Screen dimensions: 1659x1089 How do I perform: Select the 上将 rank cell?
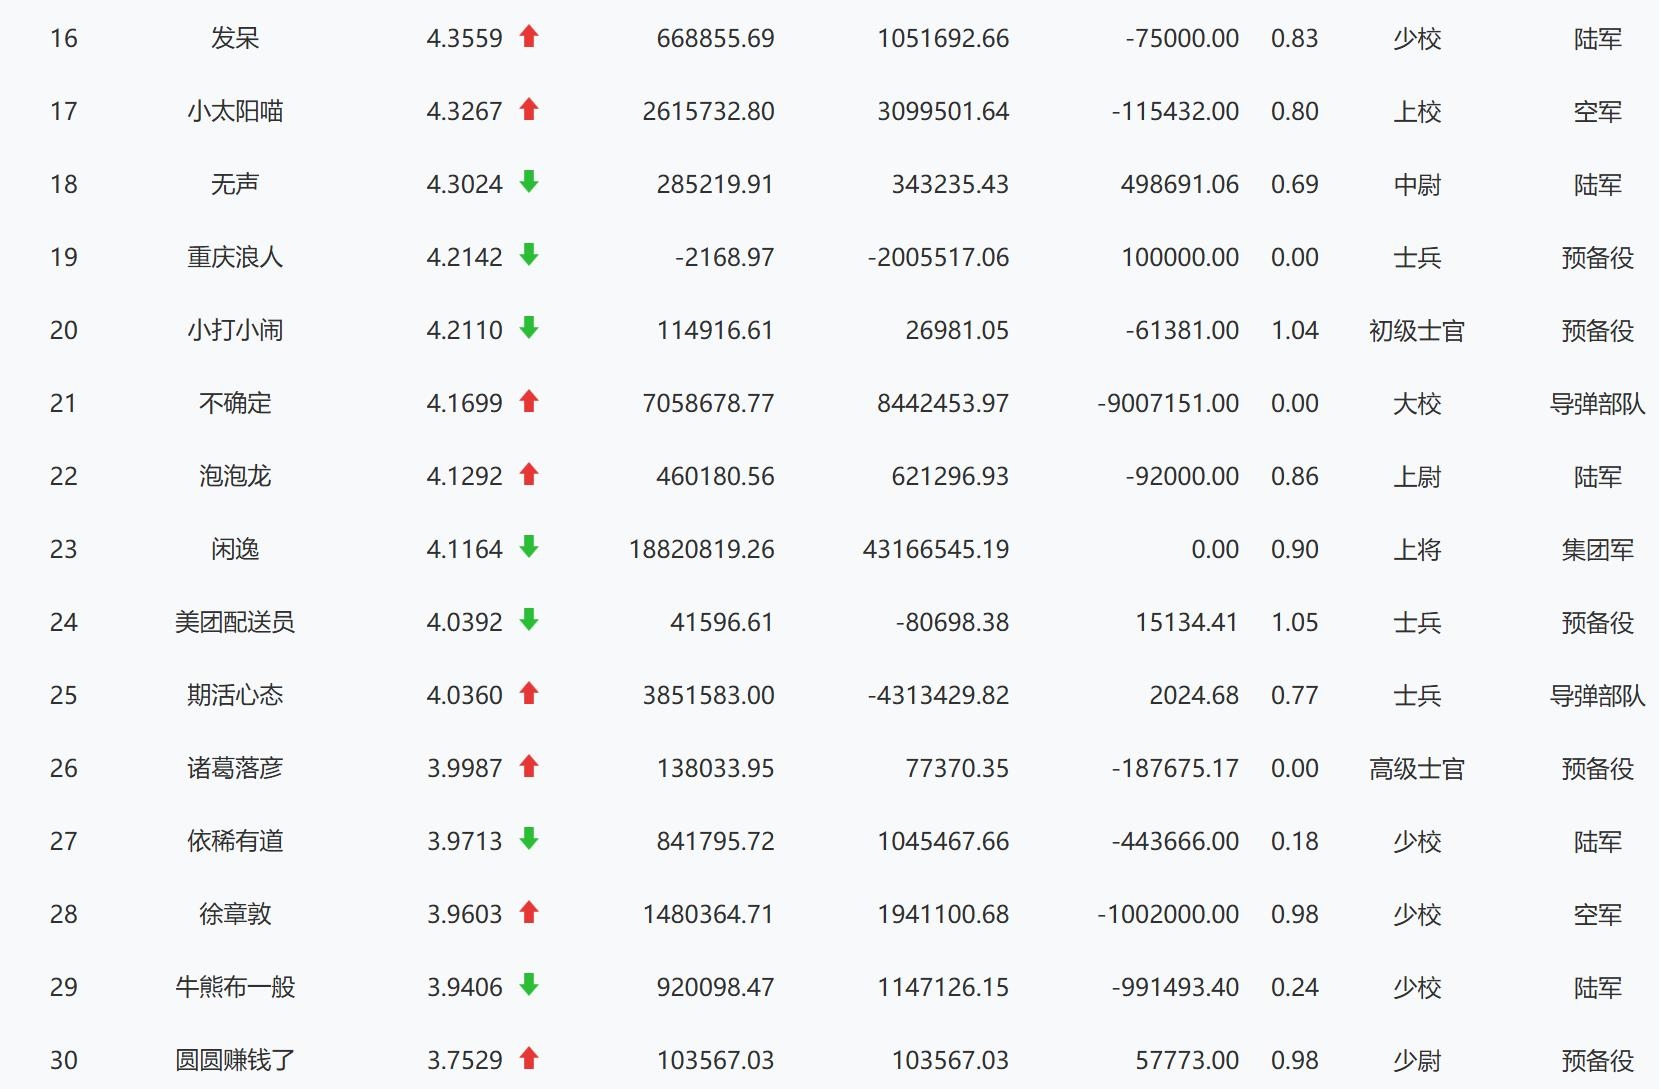click(x=1417, y=549)
